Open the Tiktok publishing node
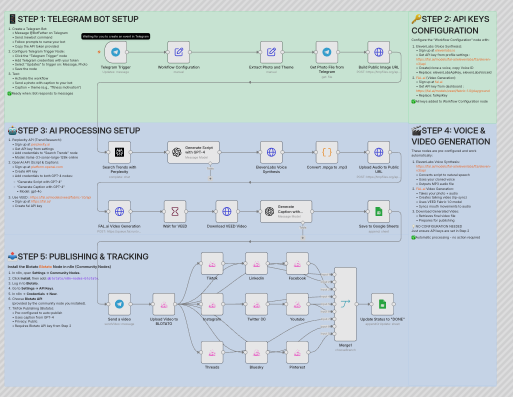The width and height of the screenshot is (513, 397). tap(212, 263)
